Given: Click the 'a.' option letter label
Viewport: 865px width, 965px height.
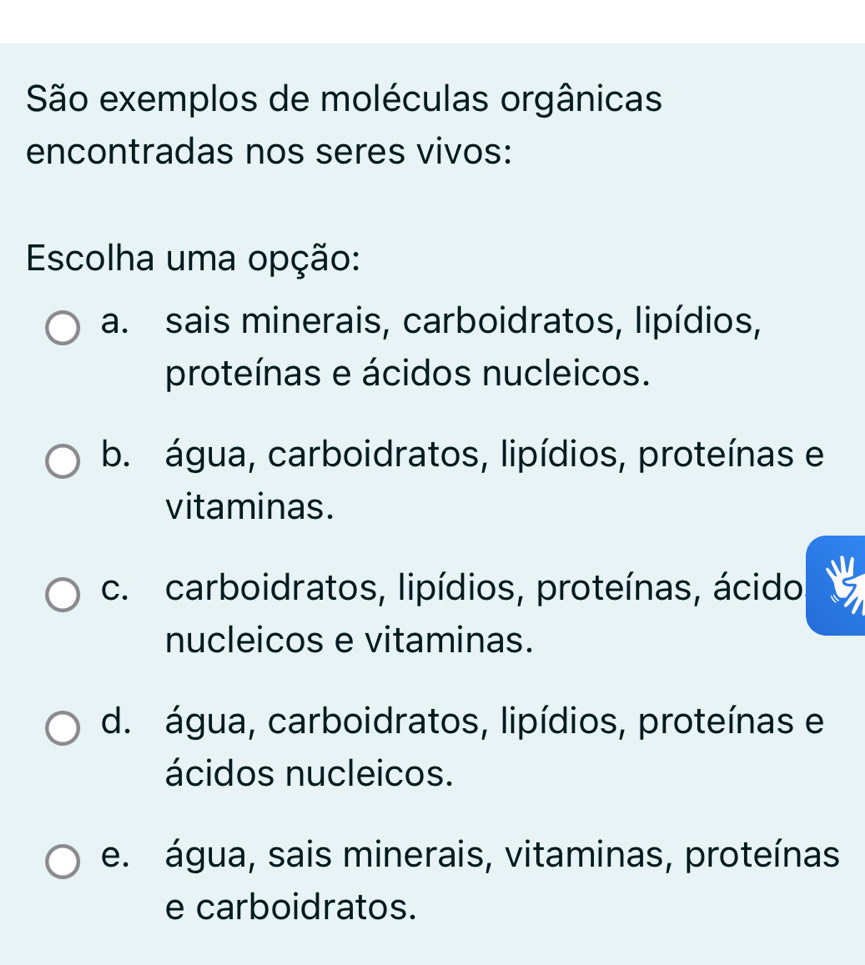Looking at the screenshot, I should 116,322.
